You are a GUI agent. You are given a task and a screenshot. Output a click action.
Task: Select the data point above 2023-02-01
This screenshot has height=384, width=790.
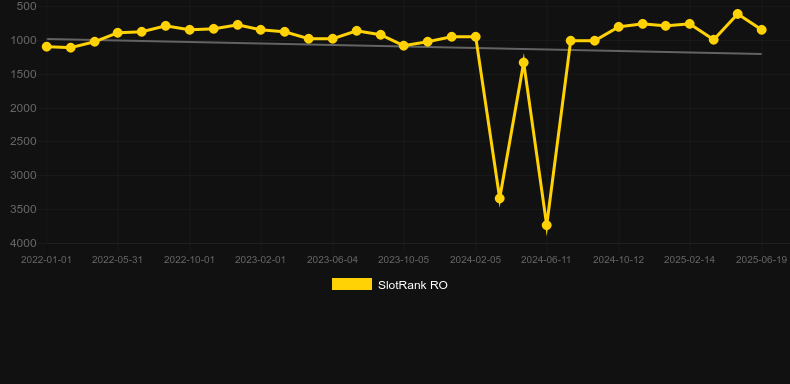(261, 30)
